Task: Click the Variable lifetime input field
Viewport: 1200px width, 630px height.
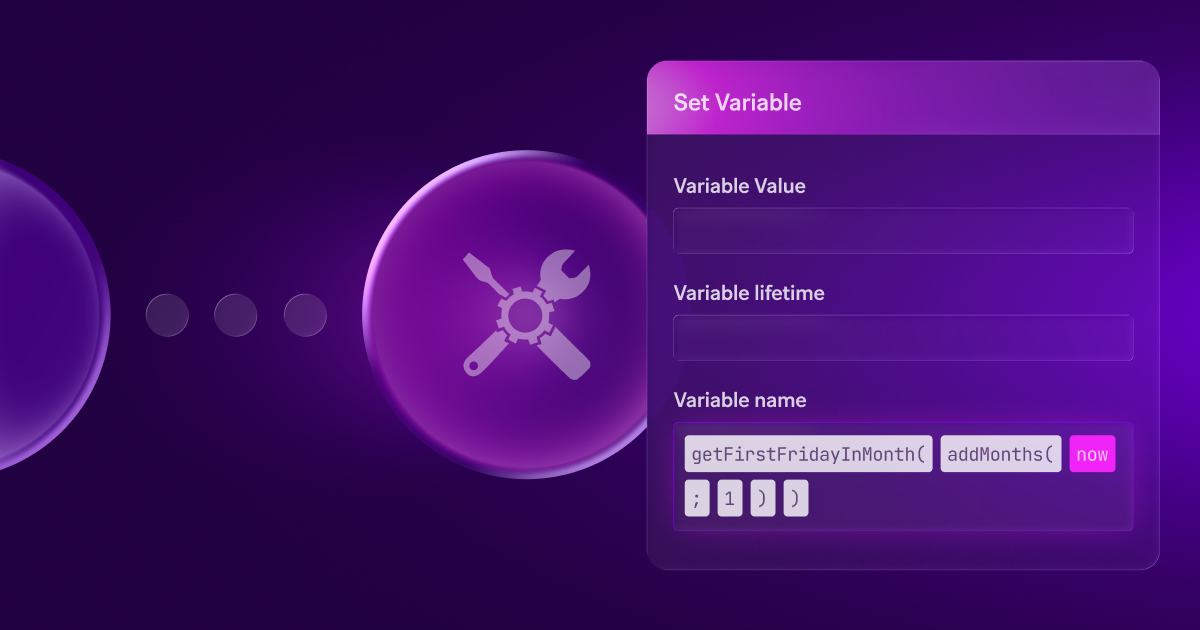Action: tap(903, 337)
